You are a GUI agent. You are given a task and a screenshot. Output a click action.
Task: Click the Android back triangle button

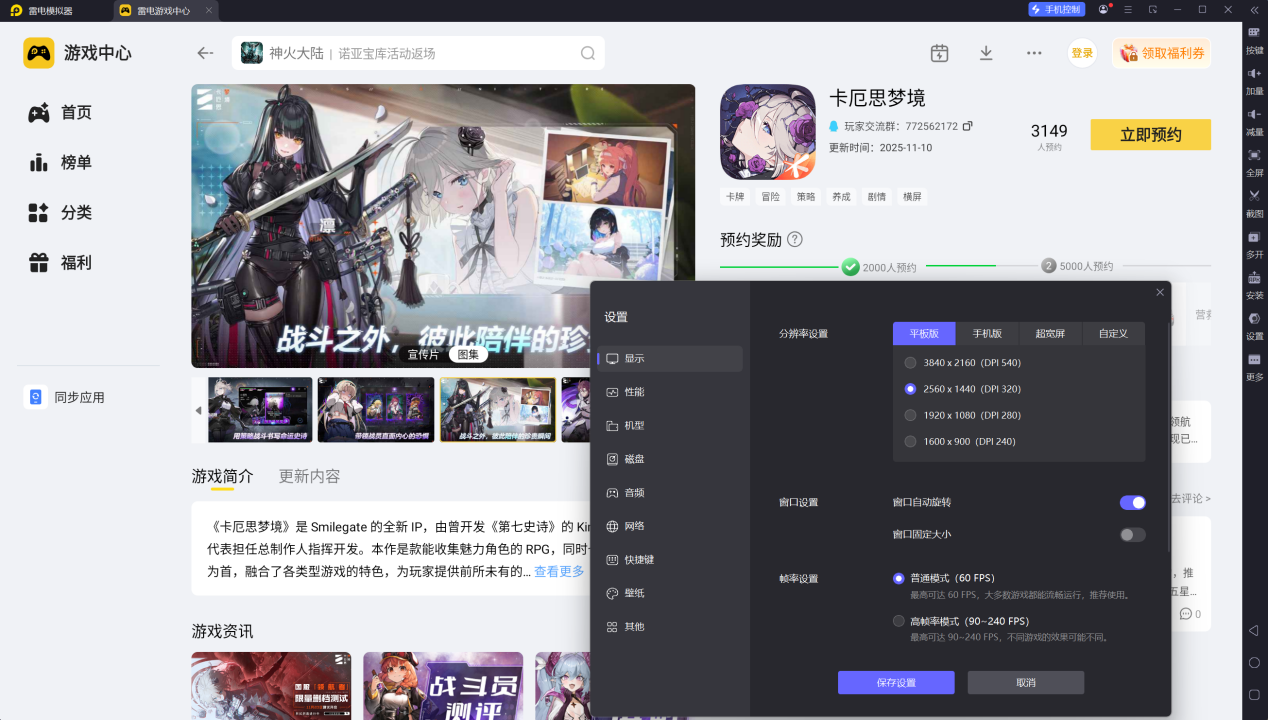[1254, 630]
